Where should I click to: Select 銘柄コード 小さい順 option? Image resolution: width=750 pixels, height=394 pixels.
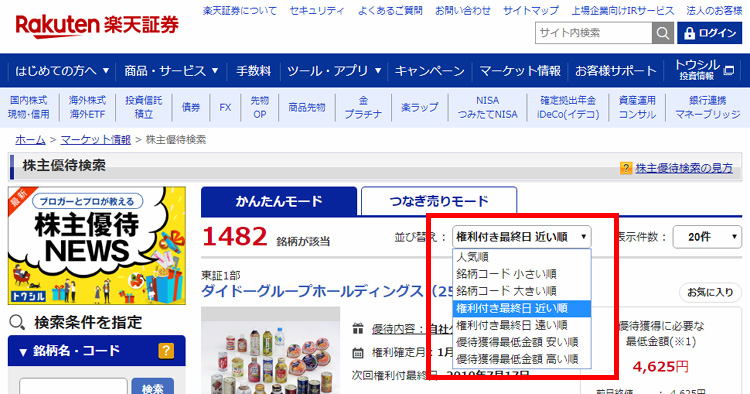coord(521,274)
